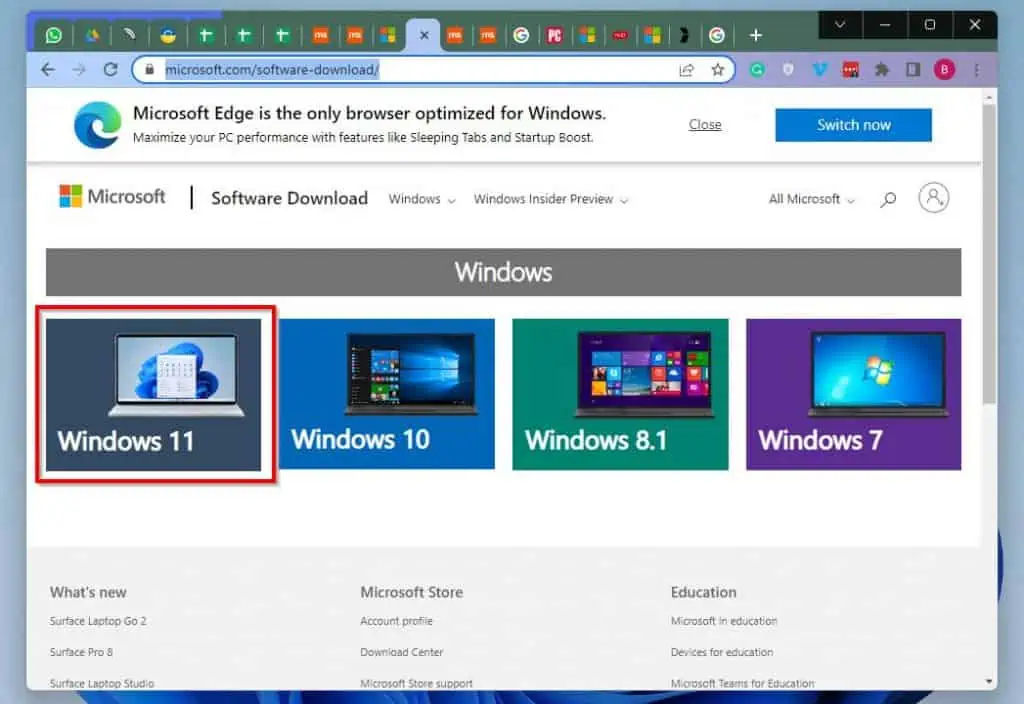Click the account sign-in icon

[933, 198]
